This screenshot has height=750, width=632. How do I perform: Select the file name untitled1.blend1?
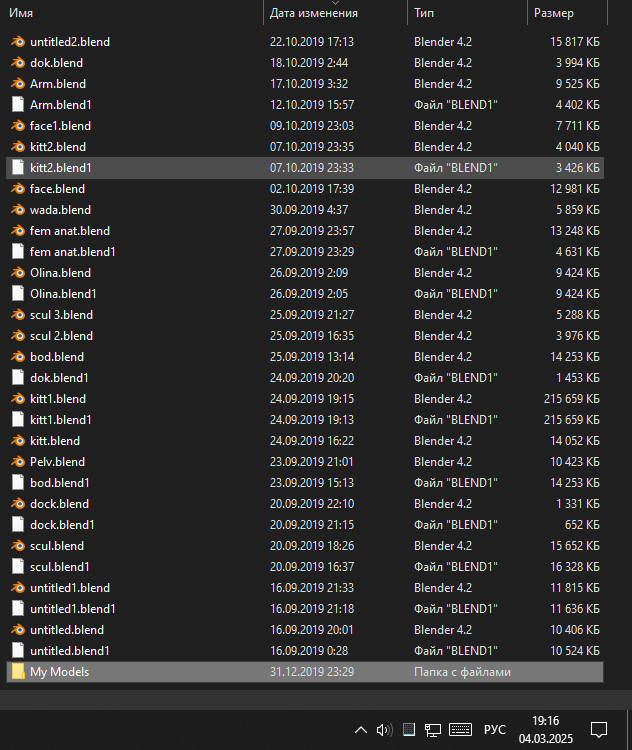[73, 609]
